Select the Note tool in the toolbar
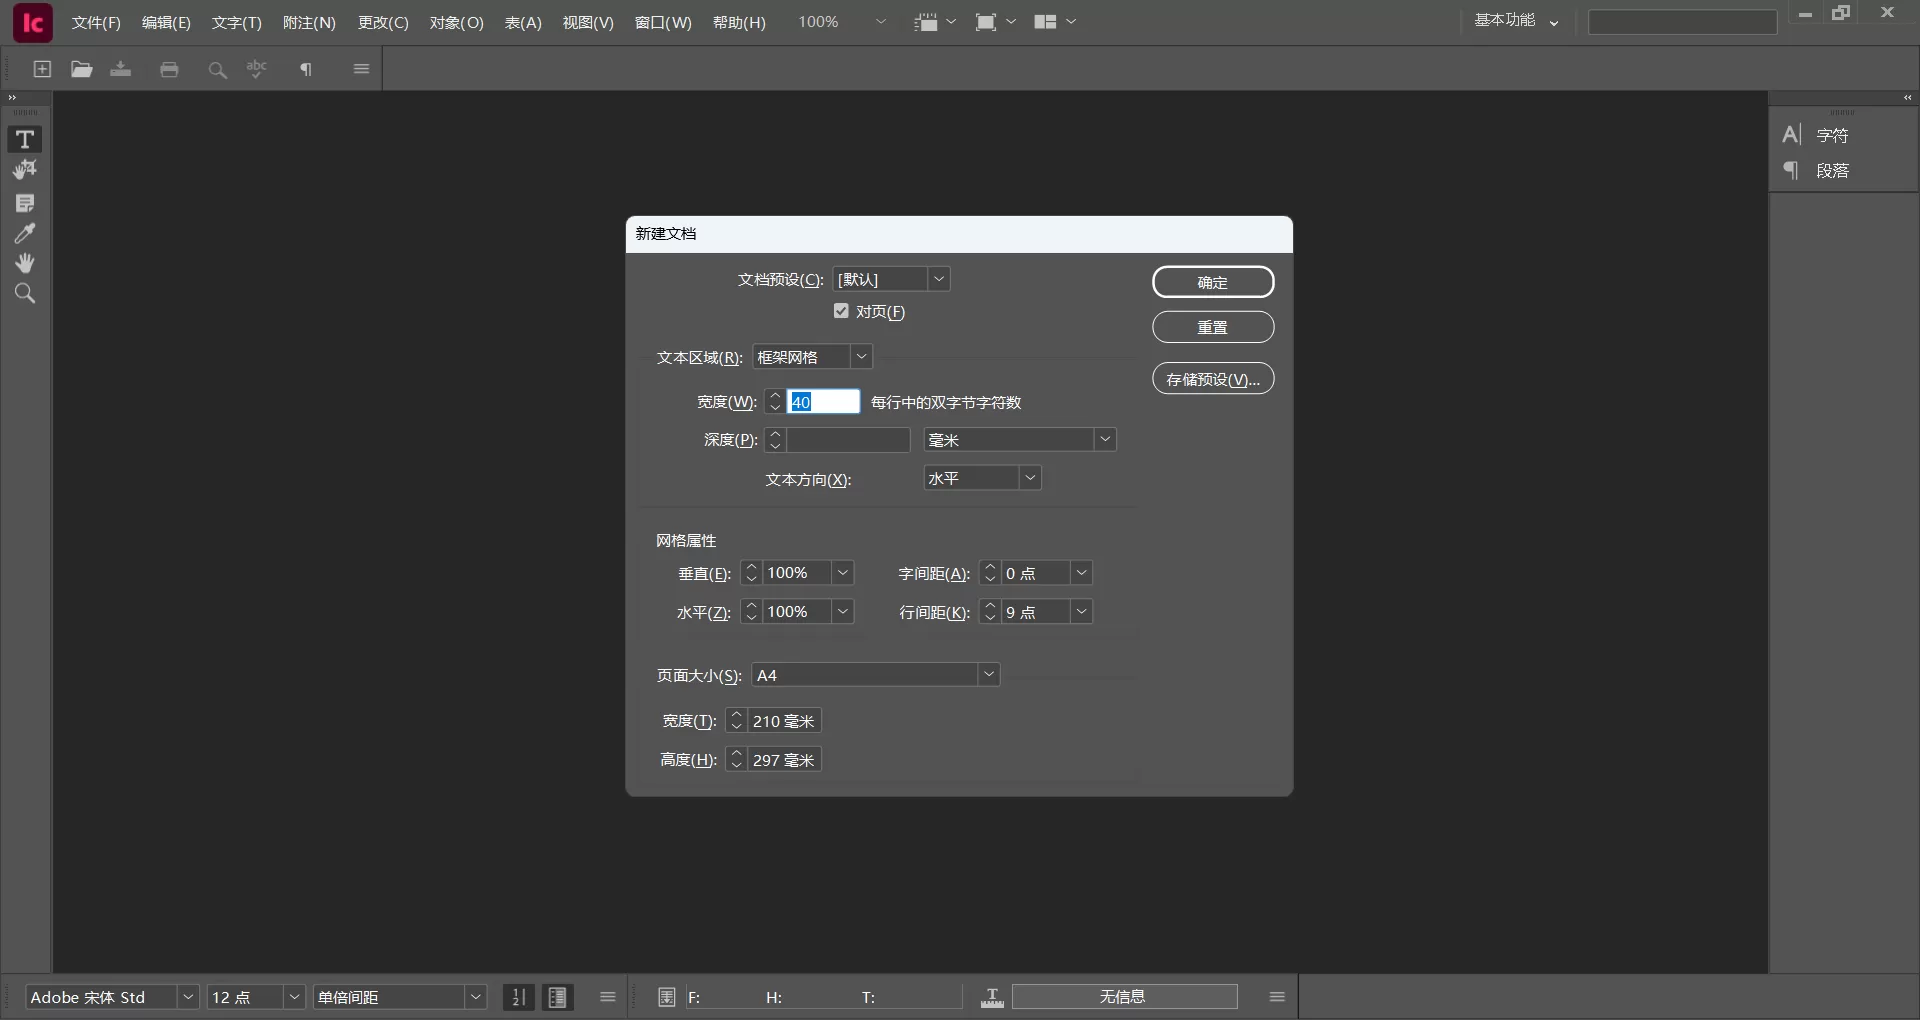Image resolution: width=1920 pixels, height=1020 pixels. click(24, 202)
